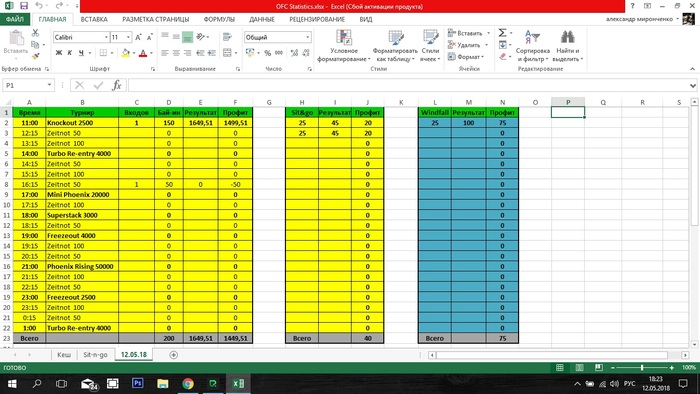
Task: Toggle underline Ч formatting
Action: click(81, 53)
